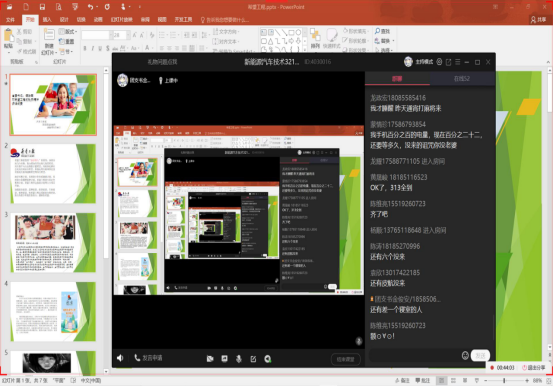
Task: Toggle the microphone in the live toolbar
Action: (x=239, y=359)
